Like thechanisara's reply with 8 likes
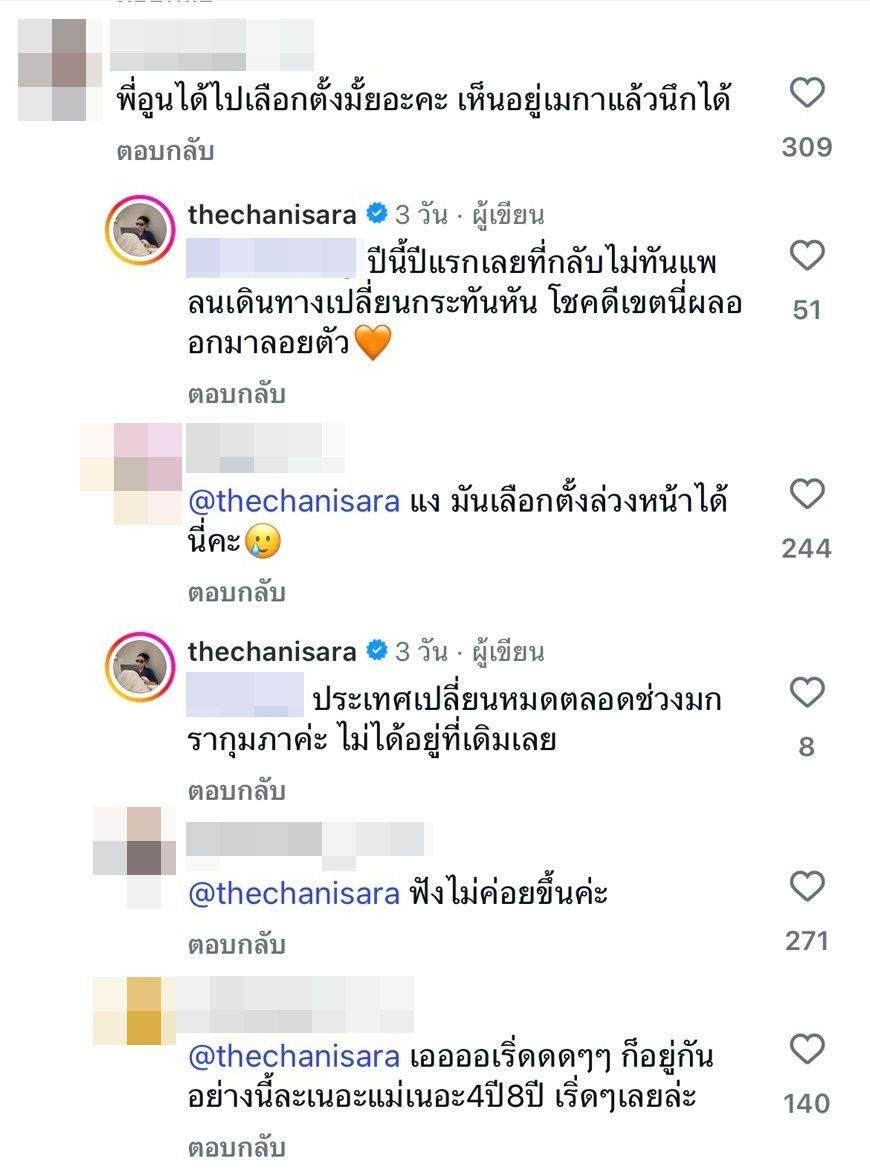Viewport: 870px width, 1174px height. click(806, 693)
